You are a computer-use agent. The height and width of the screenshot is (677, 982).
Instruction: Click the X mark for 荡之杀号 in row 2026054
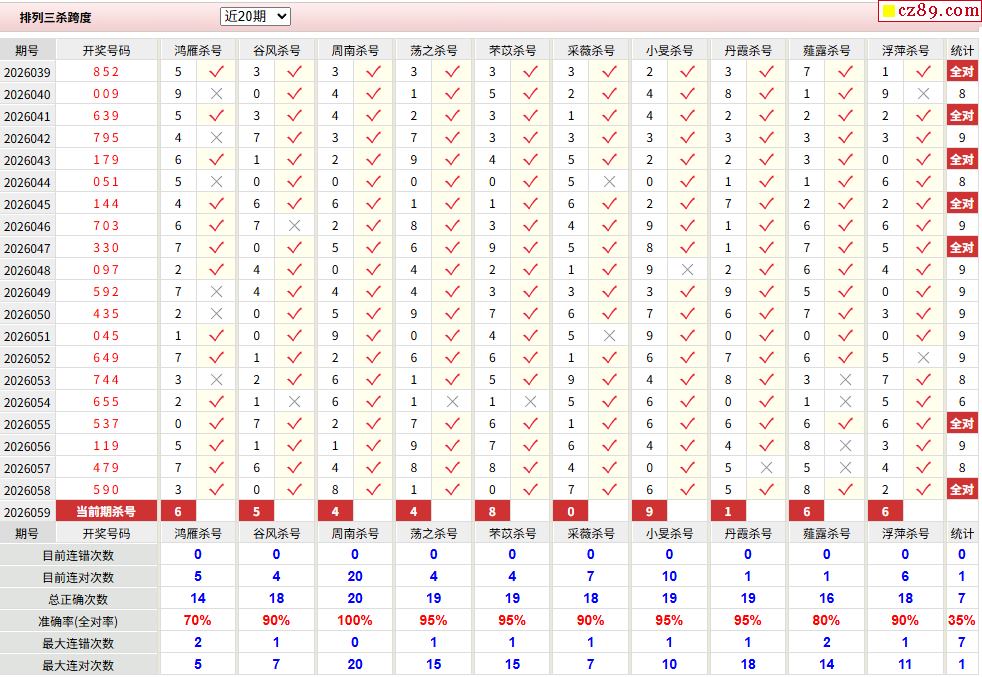pyautogui.click(x=452, y=401)
